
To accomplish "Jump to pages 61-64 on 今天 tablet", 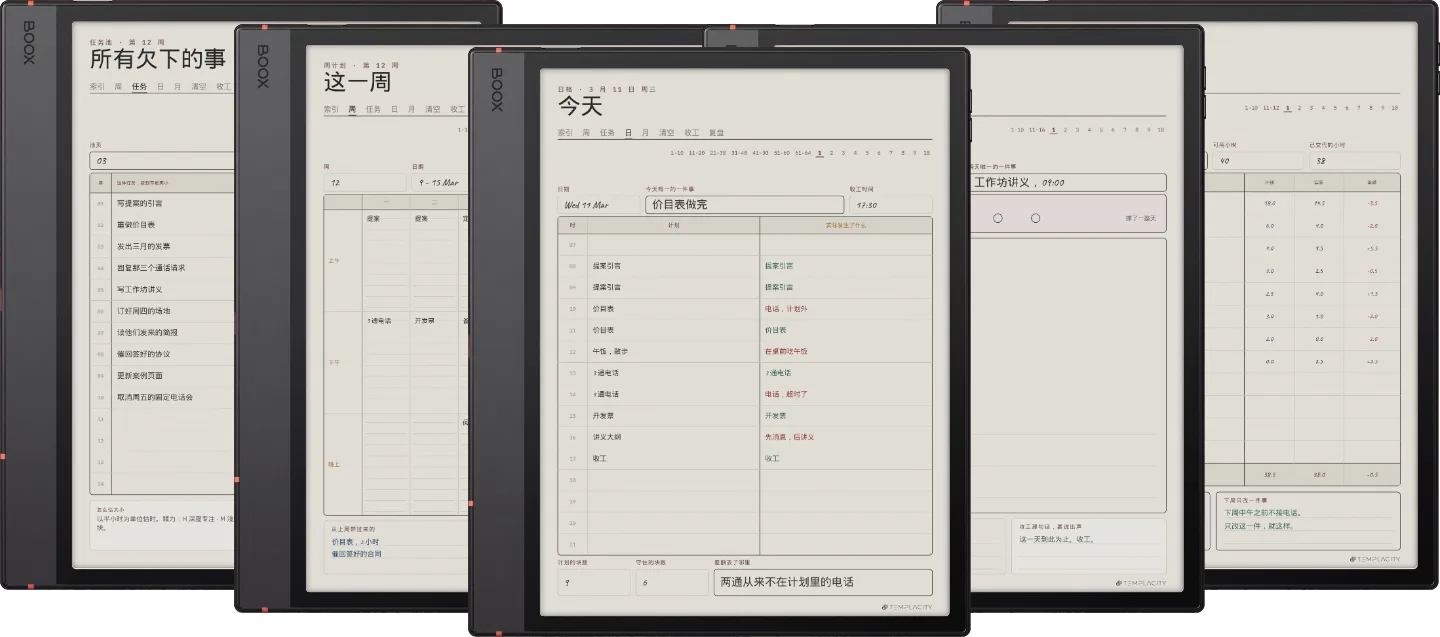I will click(x=802, y=153).
